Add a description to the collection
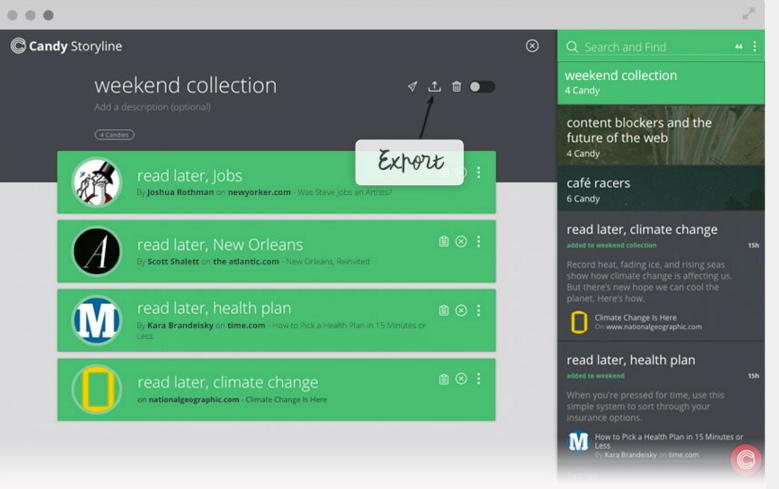 tap(153, 107)
